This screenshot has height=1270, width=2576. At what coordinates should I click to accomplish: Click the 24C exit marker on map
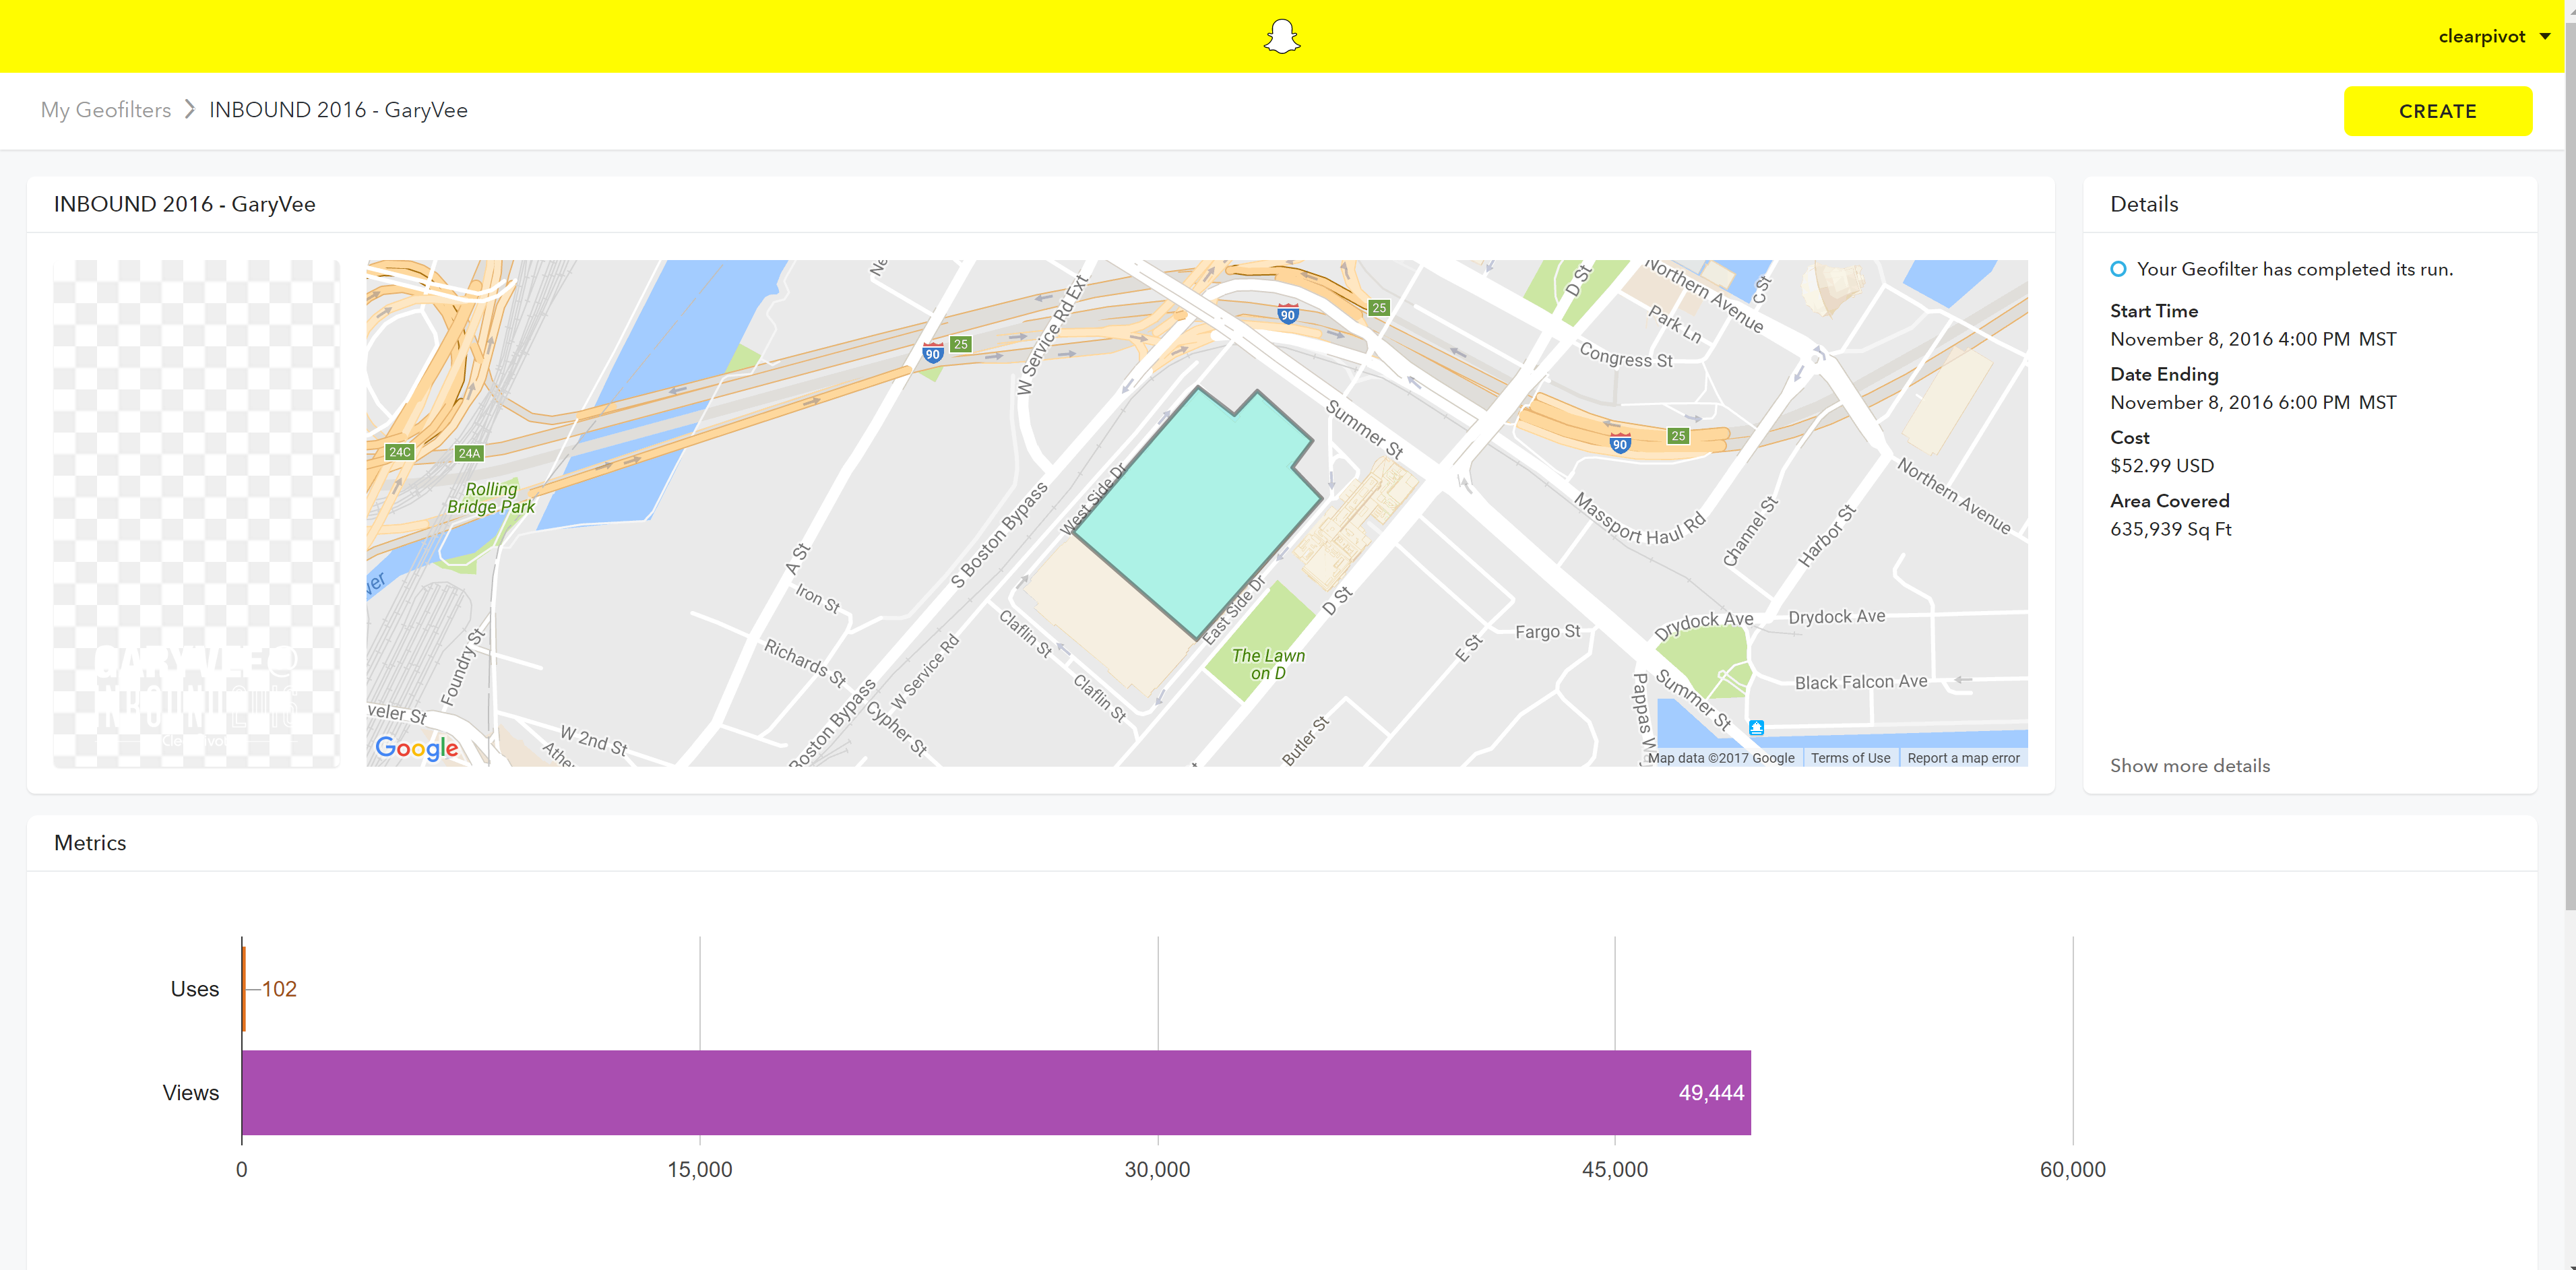click(x=400, y=452)
